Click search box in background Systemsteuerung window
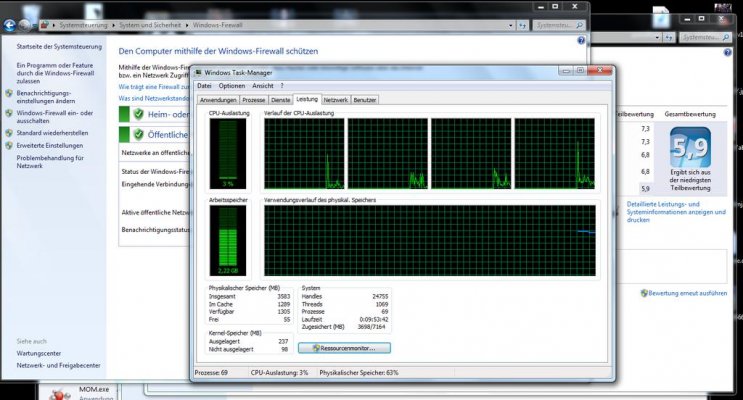The height and width of the screenshot is (400, 743). click(x=706, y=37)
